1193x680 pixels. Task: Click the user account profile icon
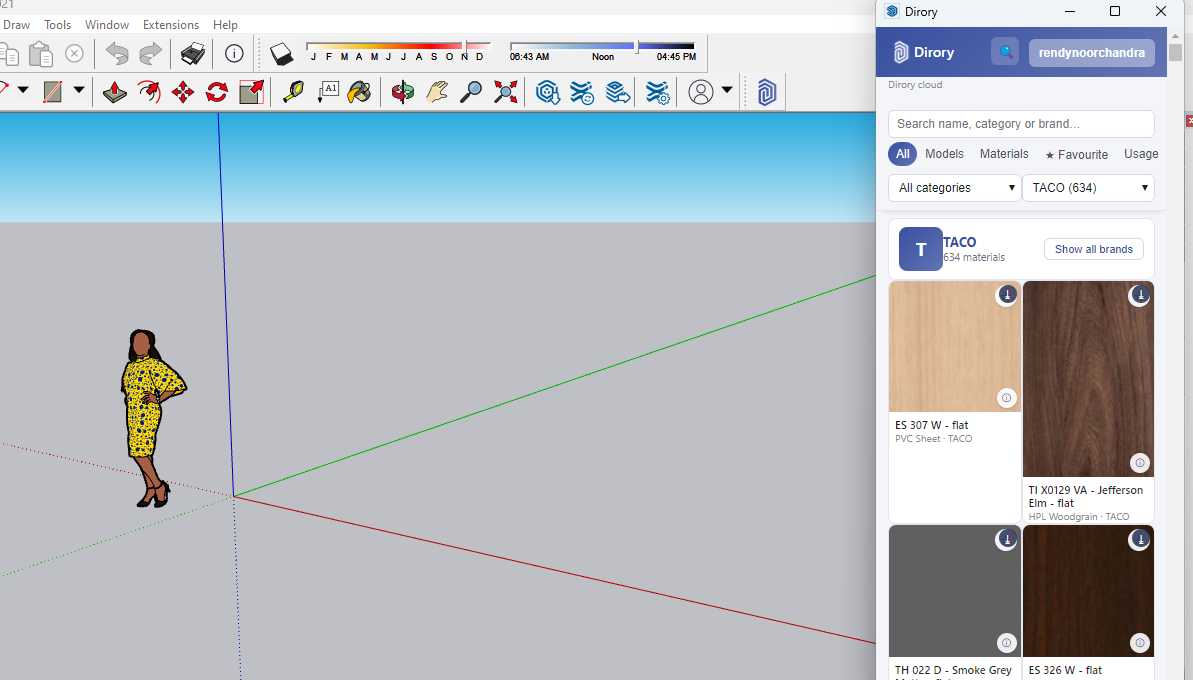pos(701,92)
